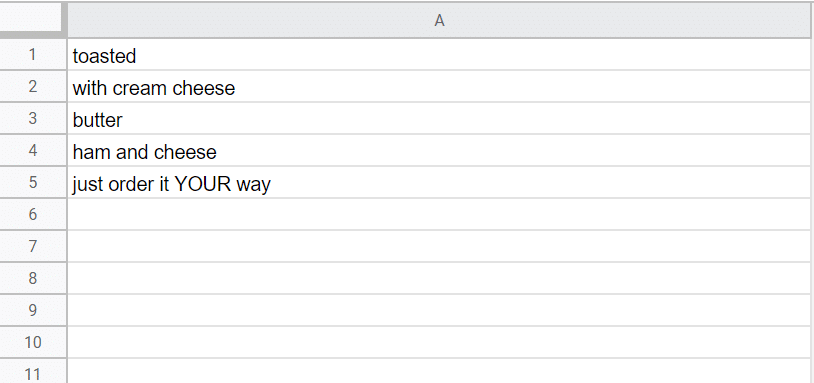Click the cell containing 'toasted'

[439, 54]
